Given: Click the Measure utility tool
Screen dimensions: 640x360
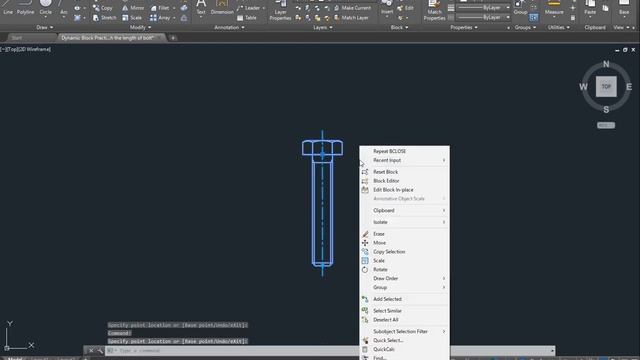Looking at the screenshot, I should click(x=554, y=8).
